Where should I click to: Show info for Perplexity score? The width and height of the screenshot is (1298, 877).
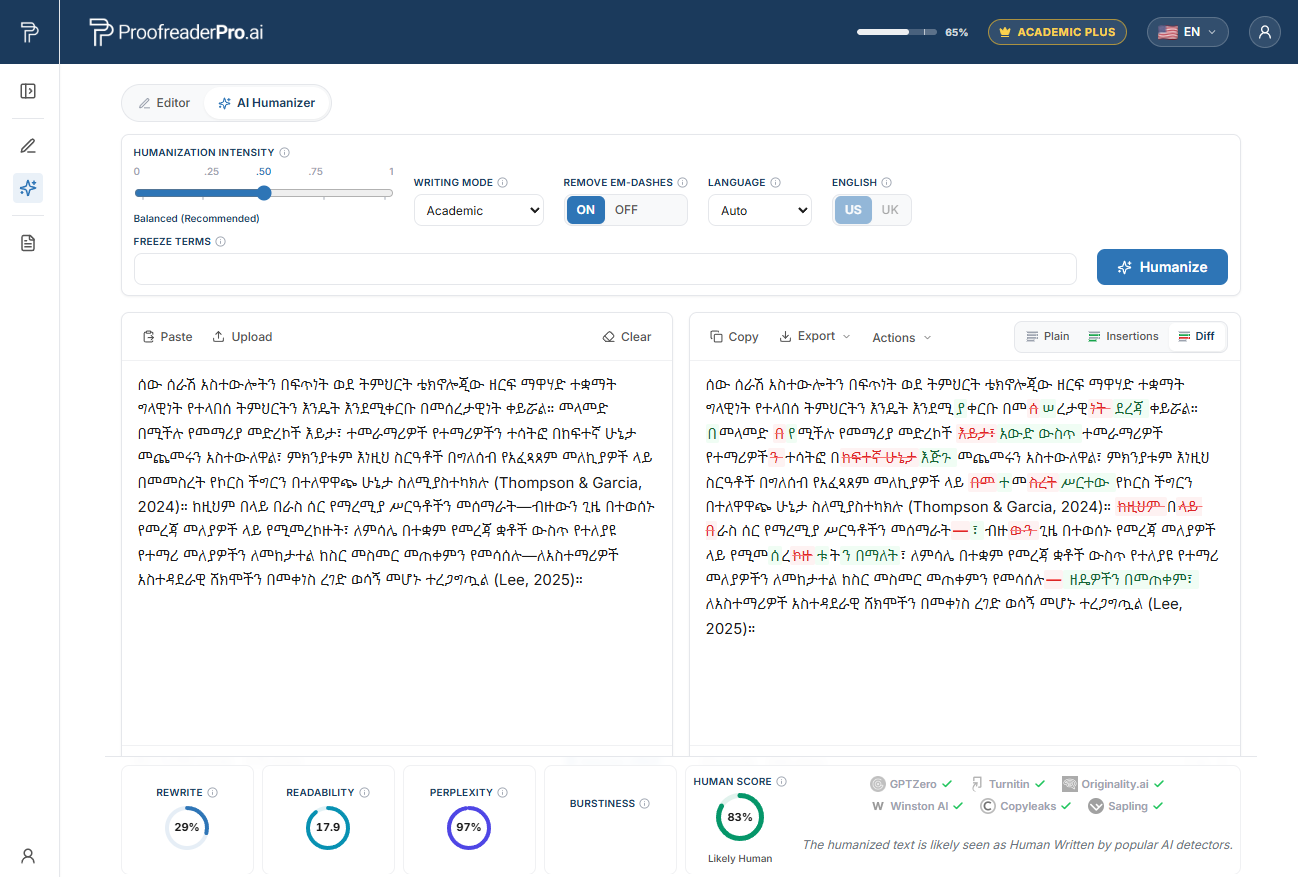(503, 793)
